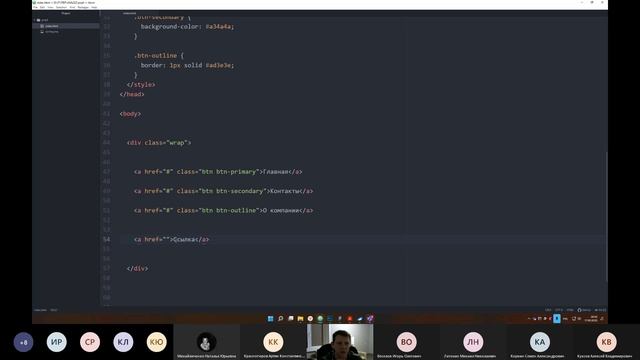Select participant avatar СР
640x360 pixels.
[x=90, y=342]
